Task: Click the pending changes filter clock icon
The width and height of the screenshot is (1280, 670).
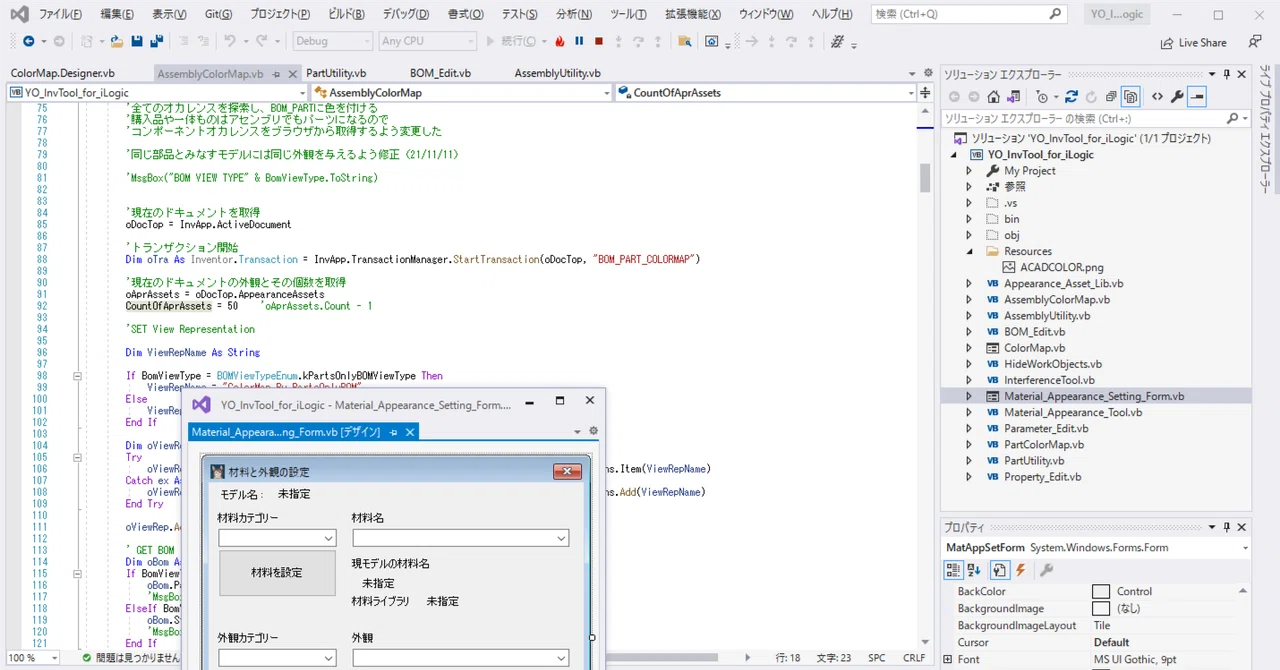Action: coord(1044,97)
